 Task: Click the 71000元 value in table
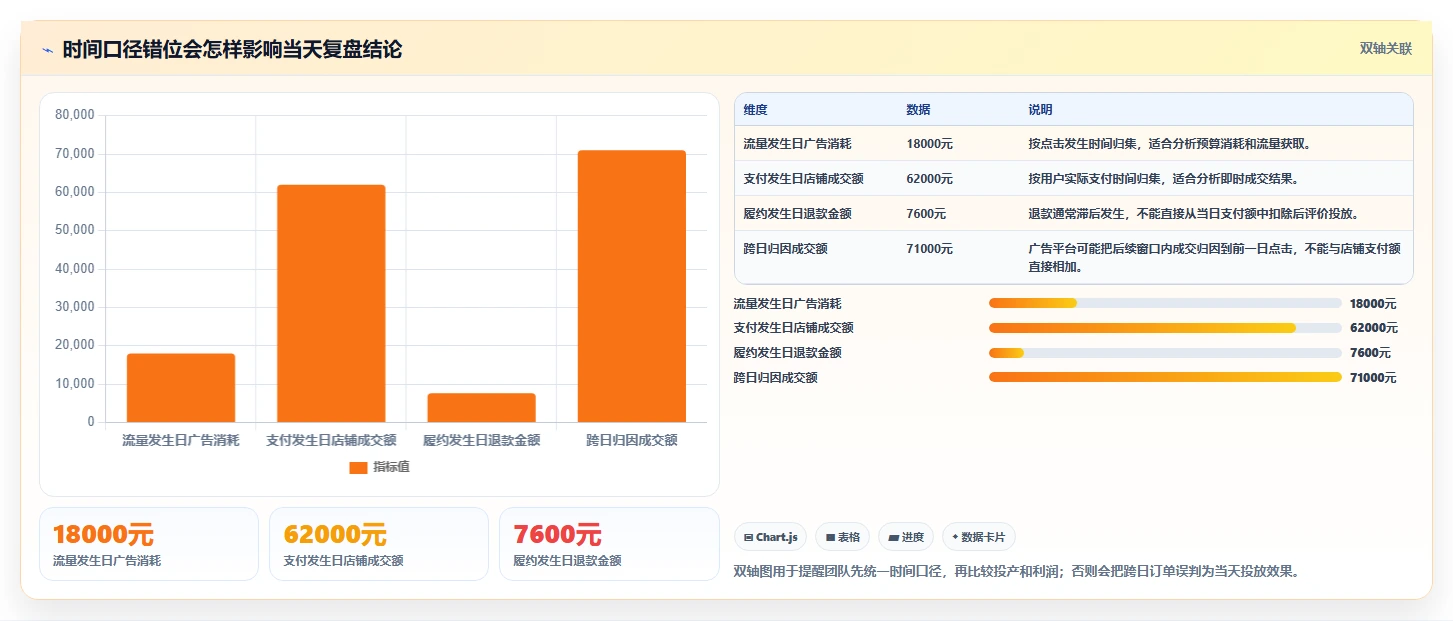tap(929, 249)
